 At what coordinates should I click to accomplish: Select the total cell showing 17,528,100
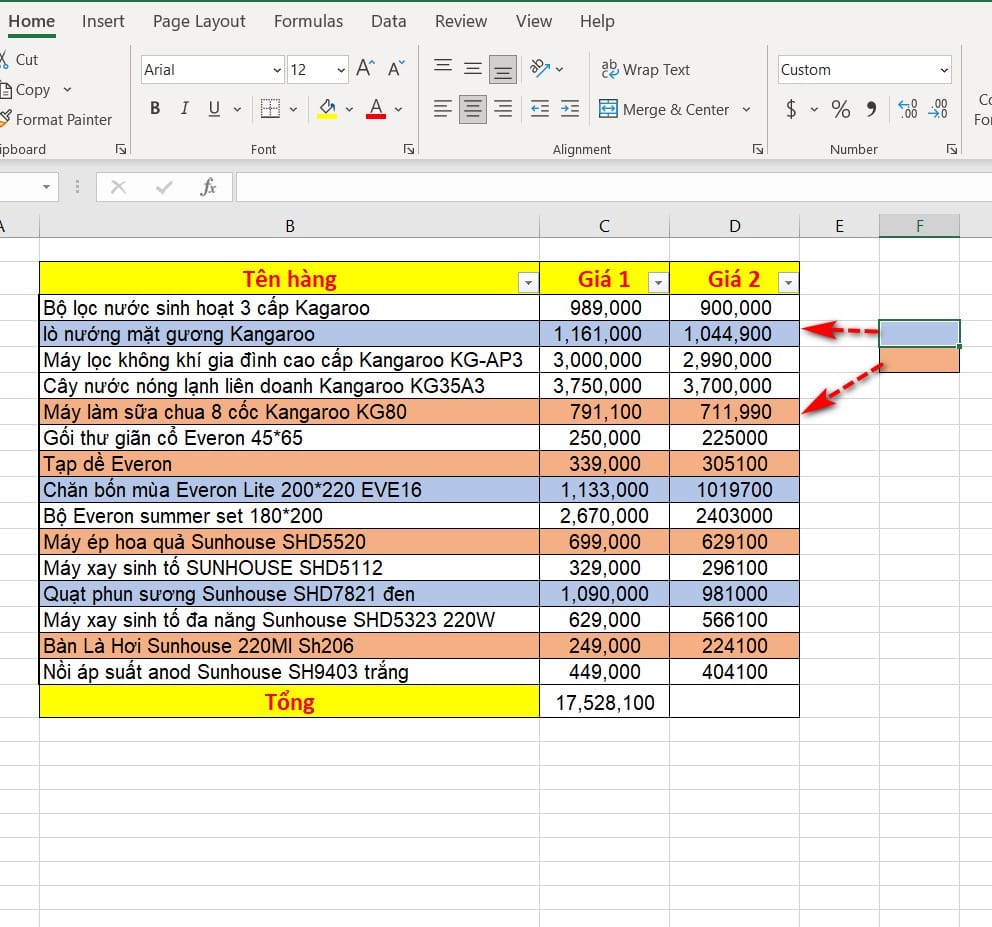pos(604,702)
